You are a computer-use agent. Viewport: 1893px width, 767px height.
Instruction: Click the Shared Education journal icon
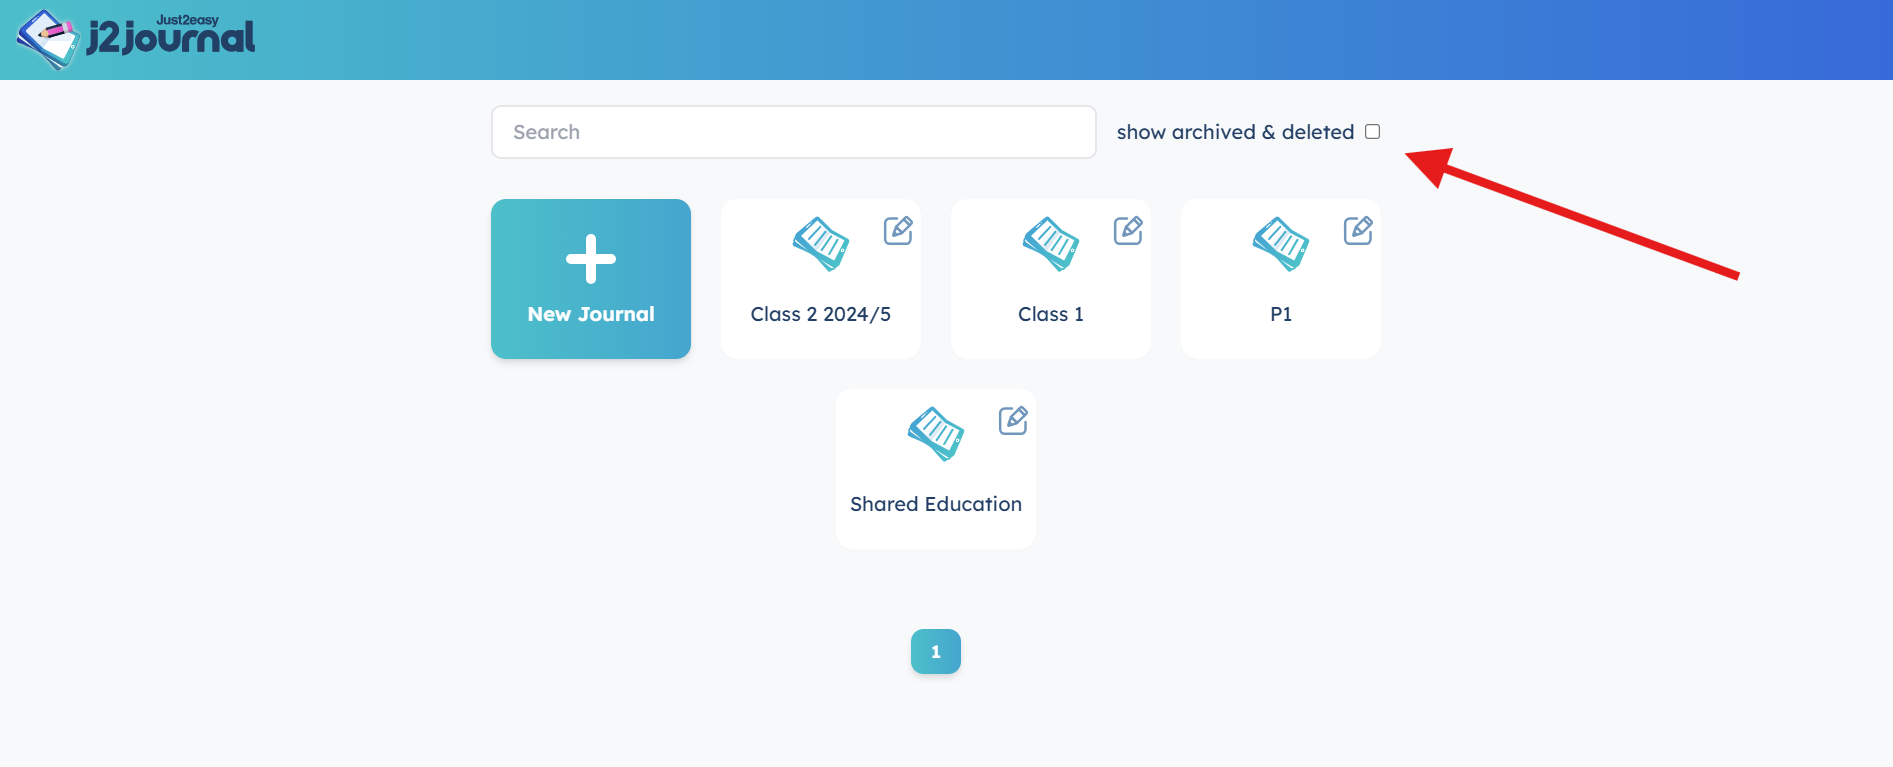[936, 434]
